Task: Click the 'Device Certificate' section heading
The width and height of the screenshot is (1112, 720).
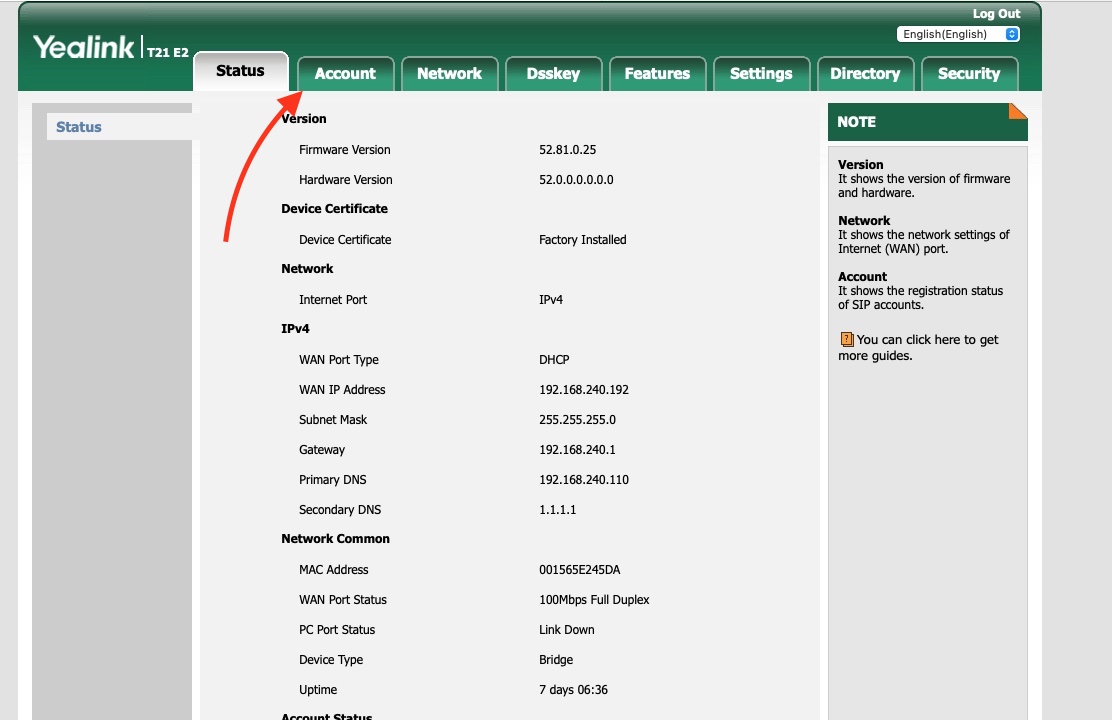Action: 334,209
